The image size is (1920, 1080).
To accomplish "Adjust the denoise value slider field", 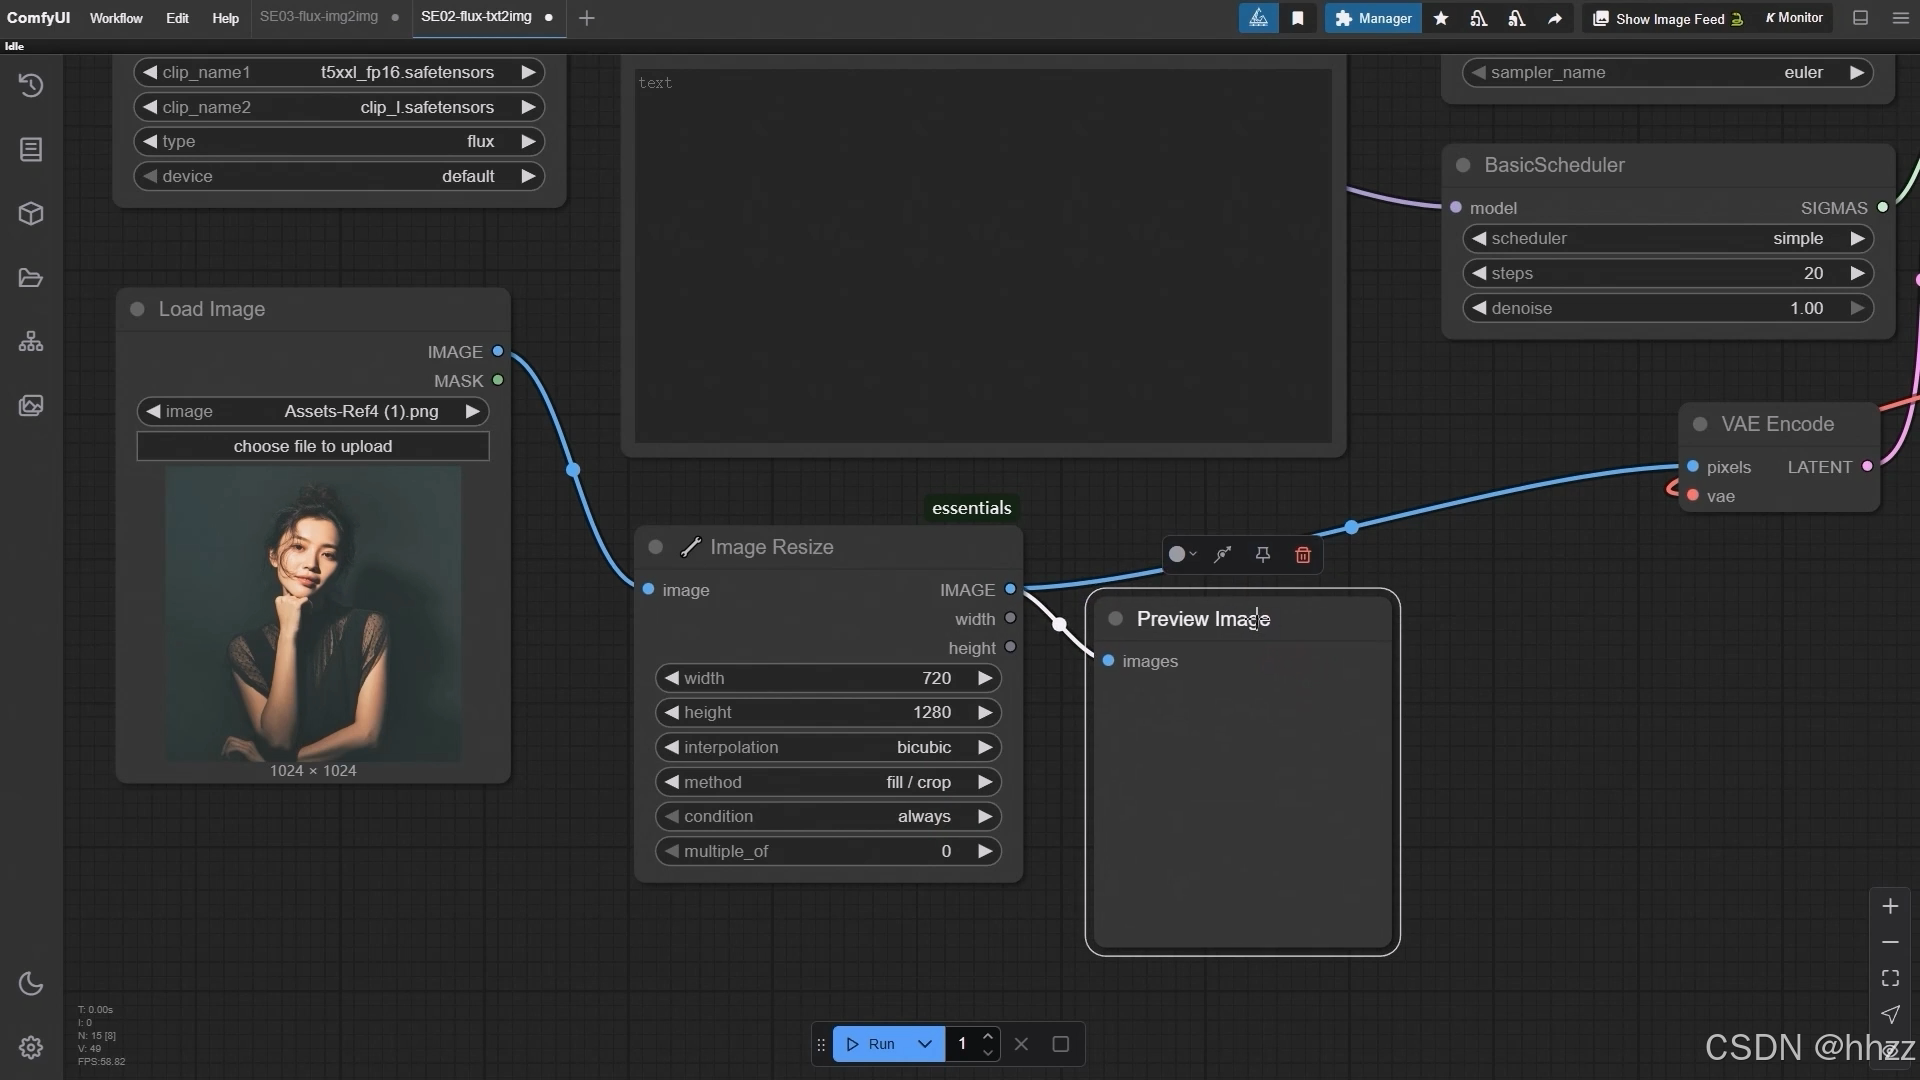I will point(1667,309).
